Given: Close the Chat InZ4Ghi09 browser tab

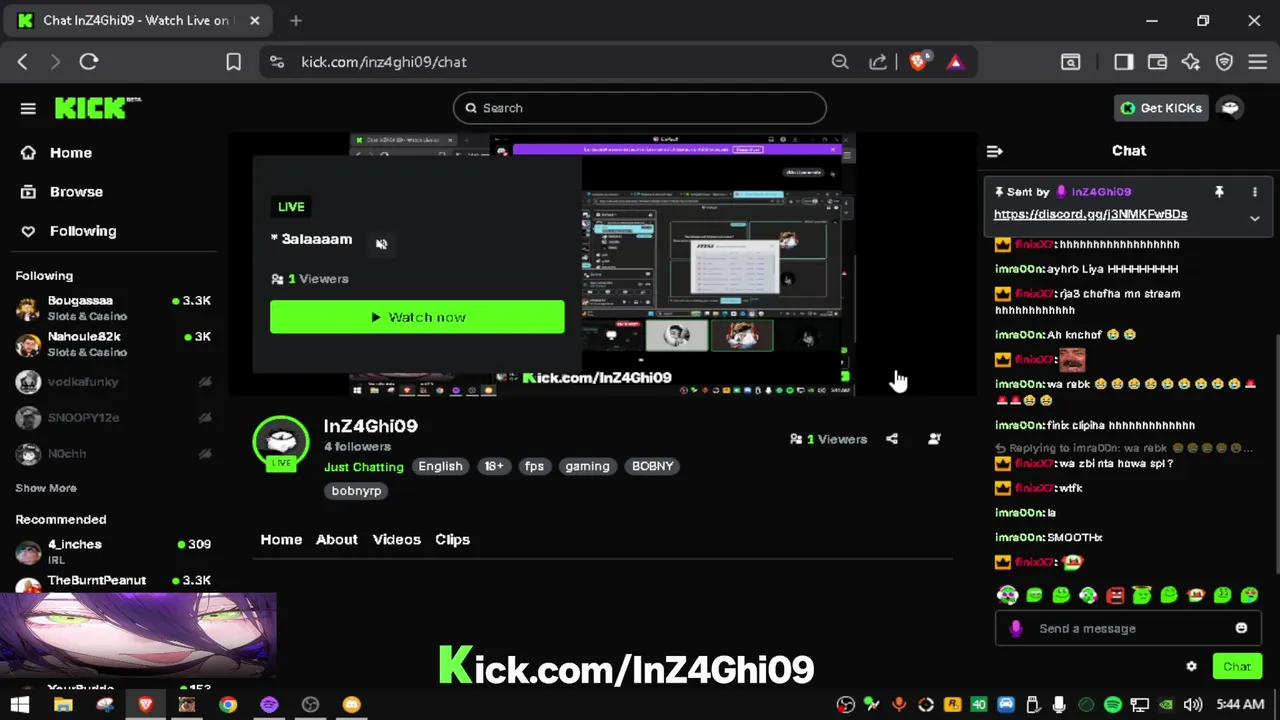Looking at the screenshot, I should [x=255, y=20].
